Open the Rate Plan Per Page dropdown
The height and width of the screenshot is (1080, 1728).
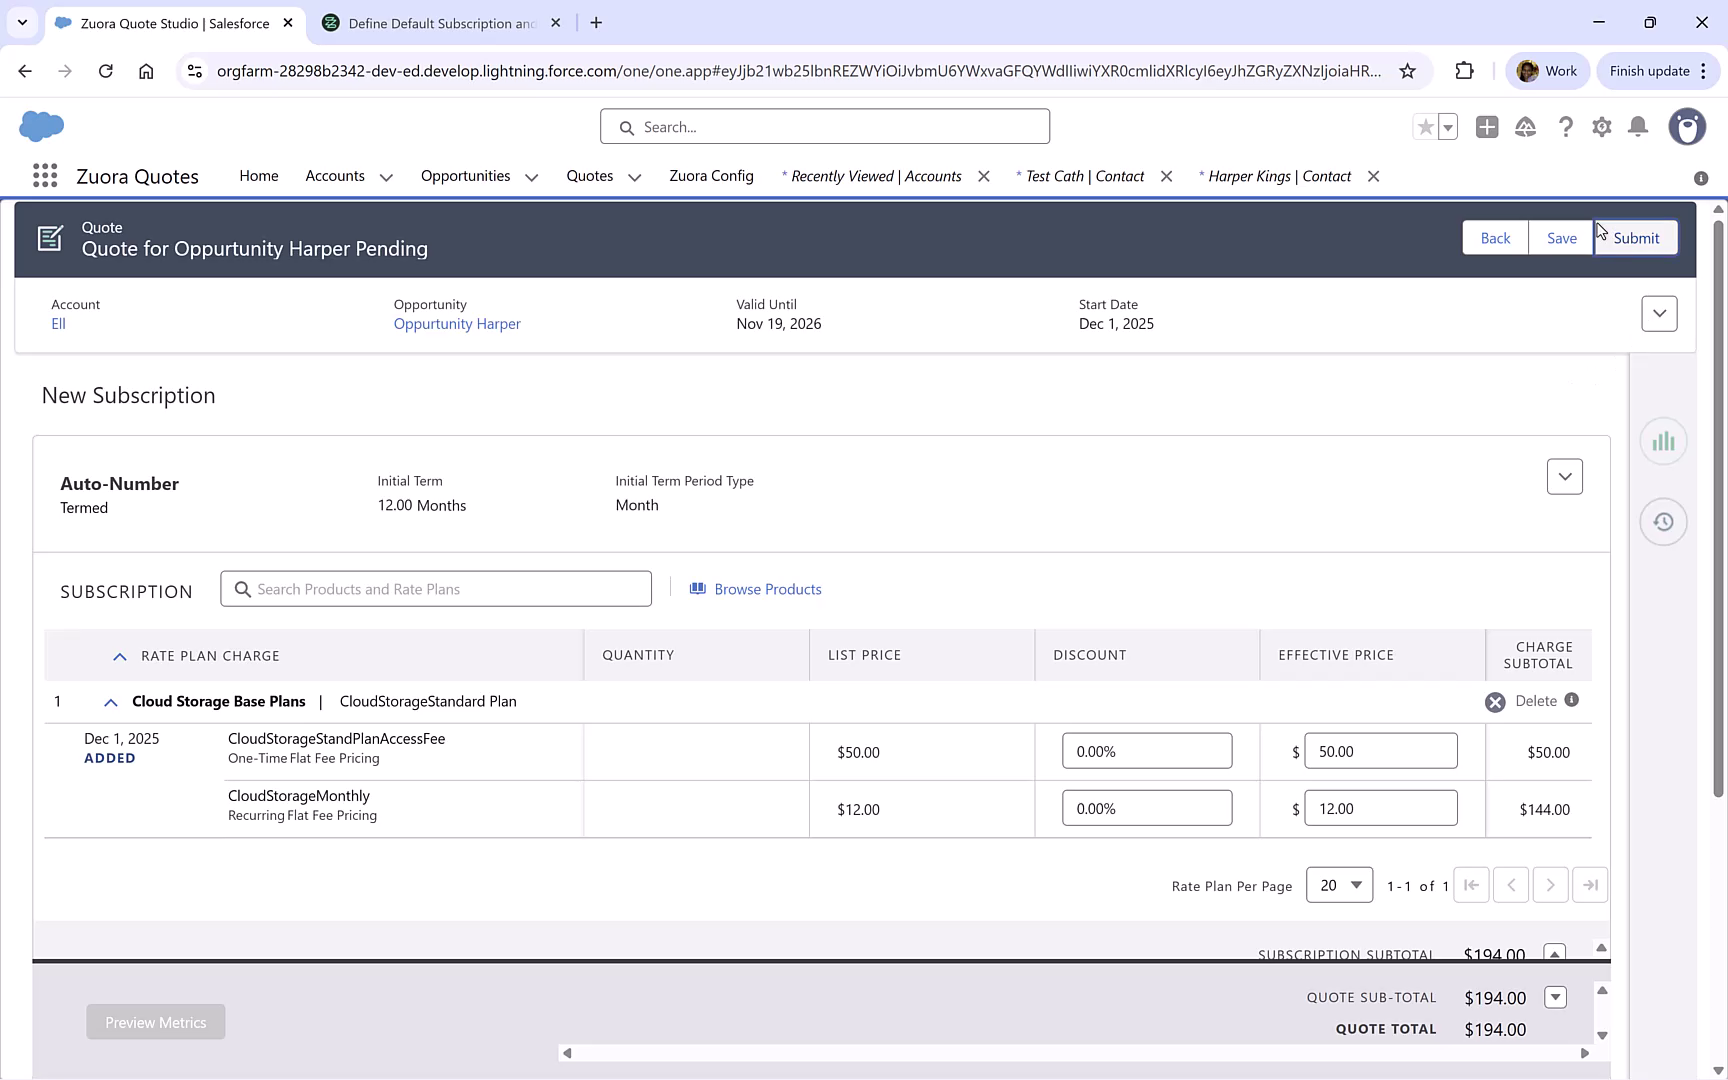pyautogui.click(x=1339, y=885)
